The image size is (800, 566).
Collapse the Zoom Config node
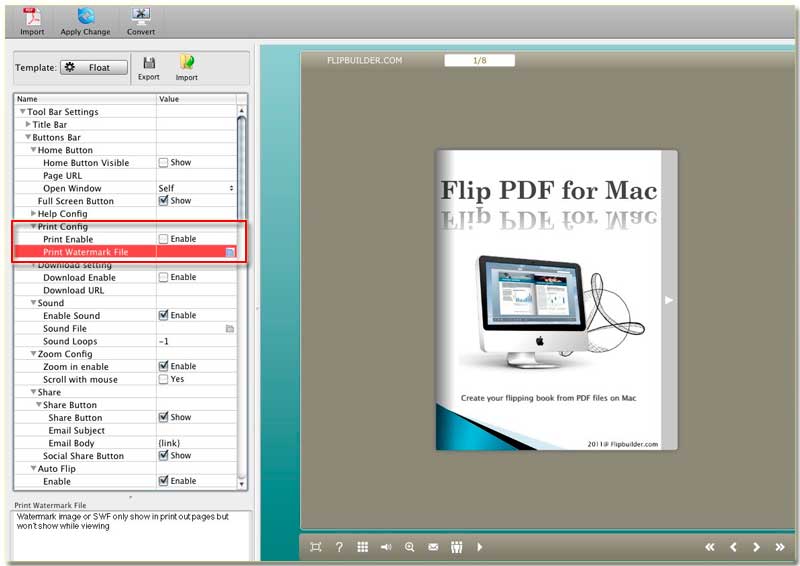pyautogui.click(x=33, y=354)
